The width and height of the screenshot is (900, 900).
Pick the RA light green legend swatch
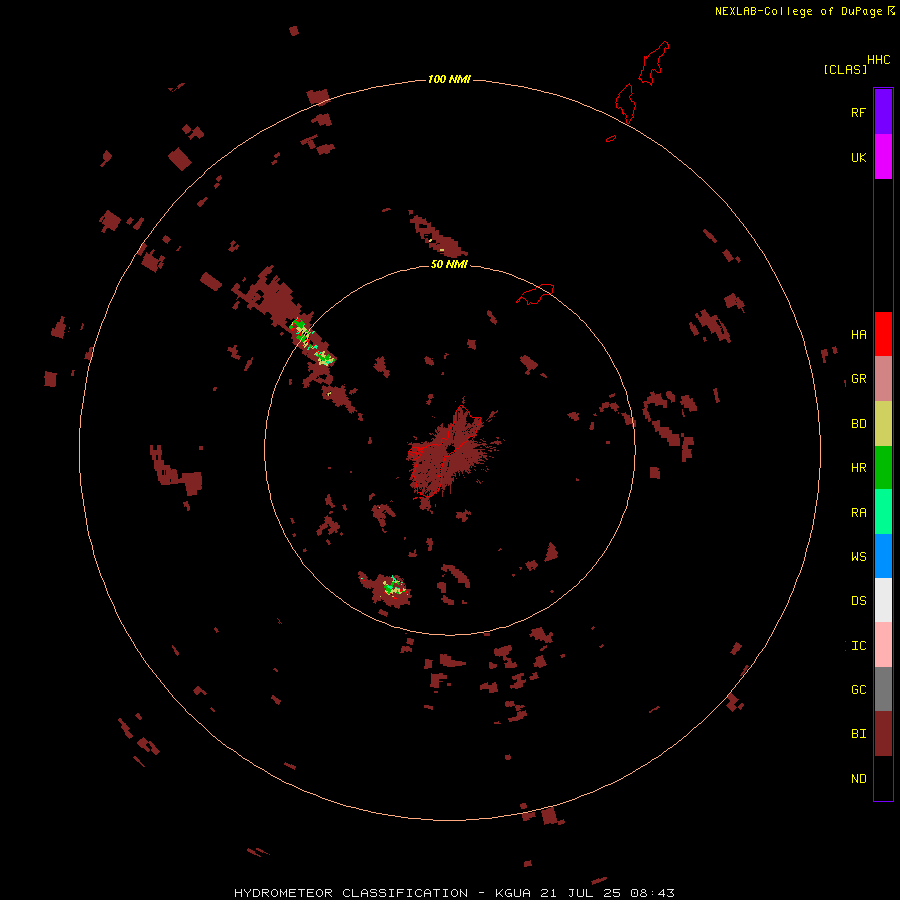[883, 512]
